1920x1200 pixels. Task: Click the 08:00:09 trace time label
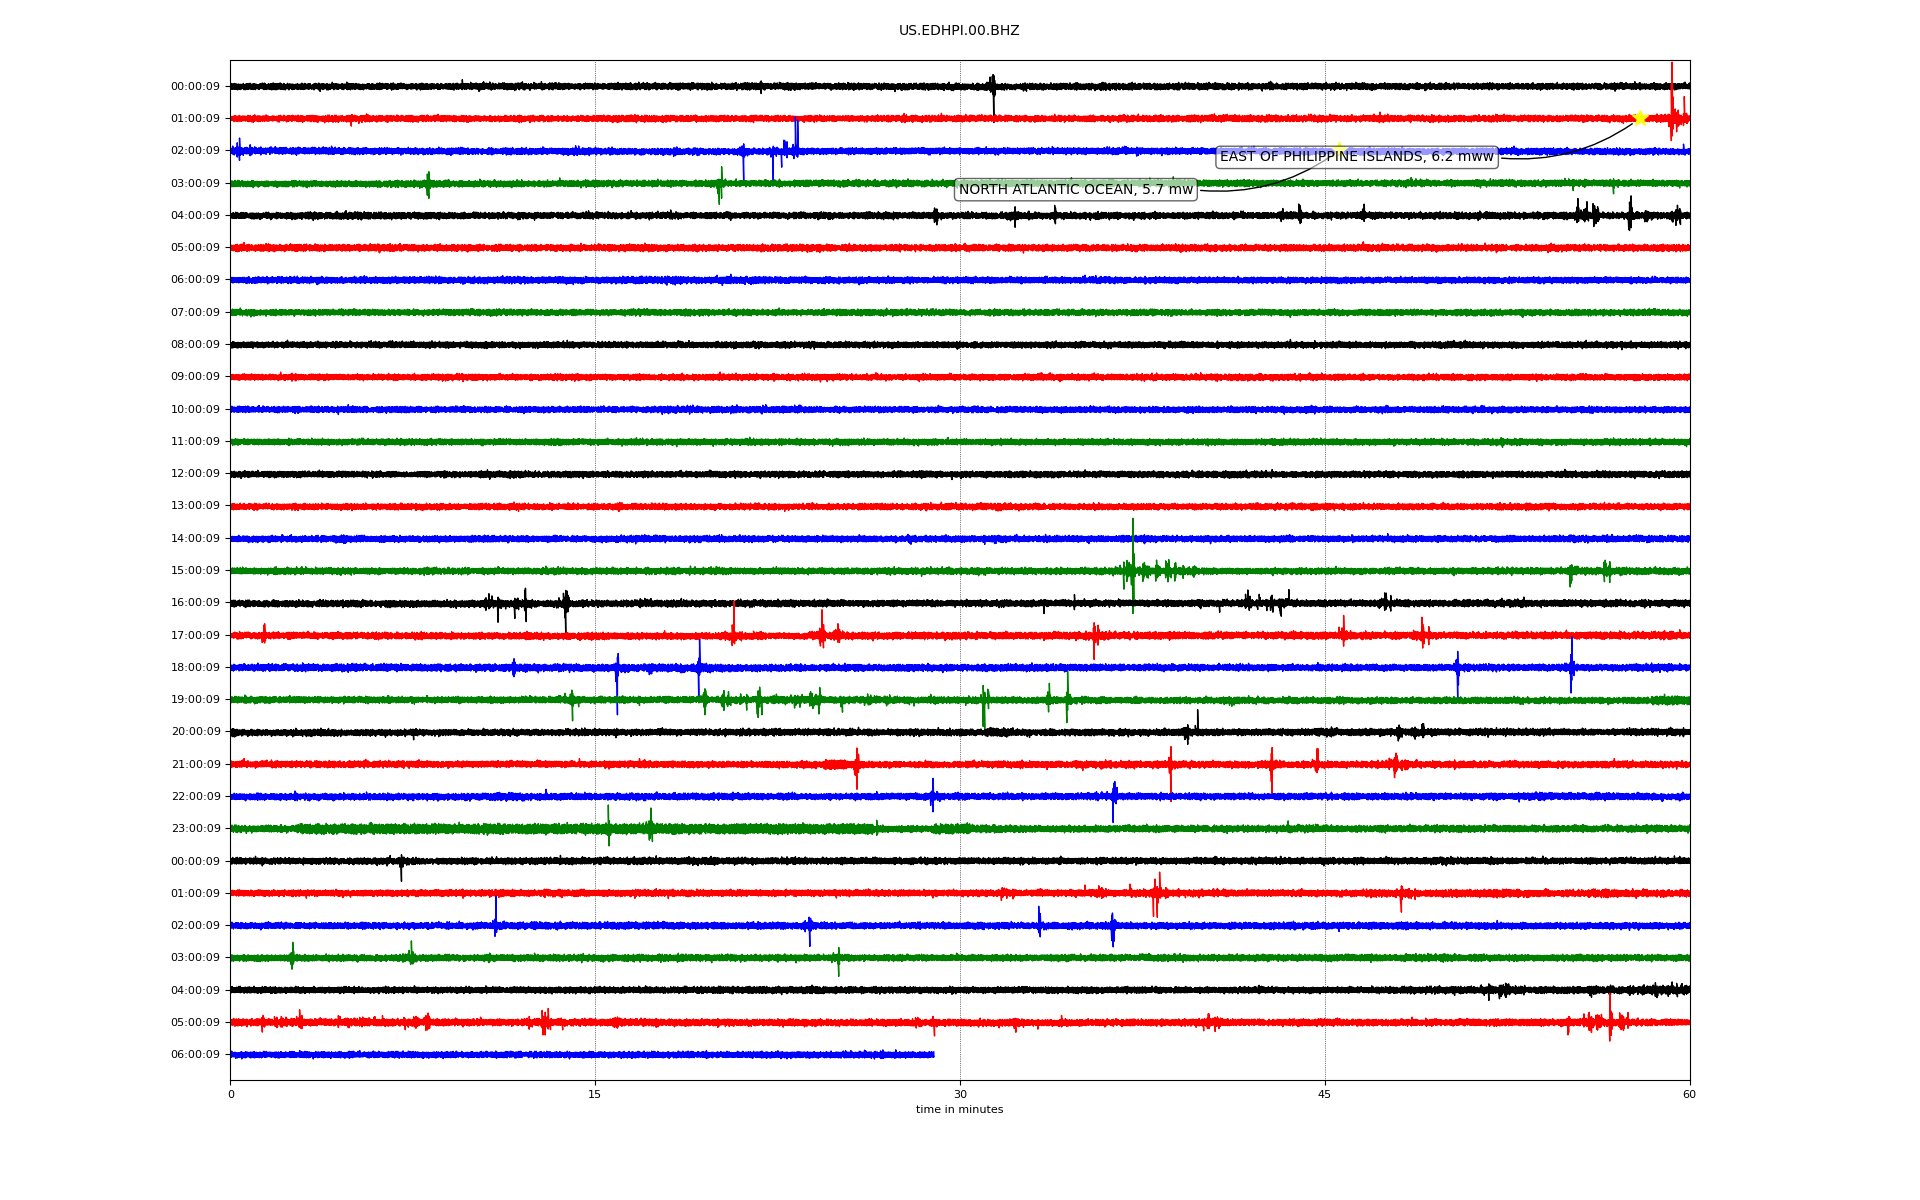[x=195, y=345]
